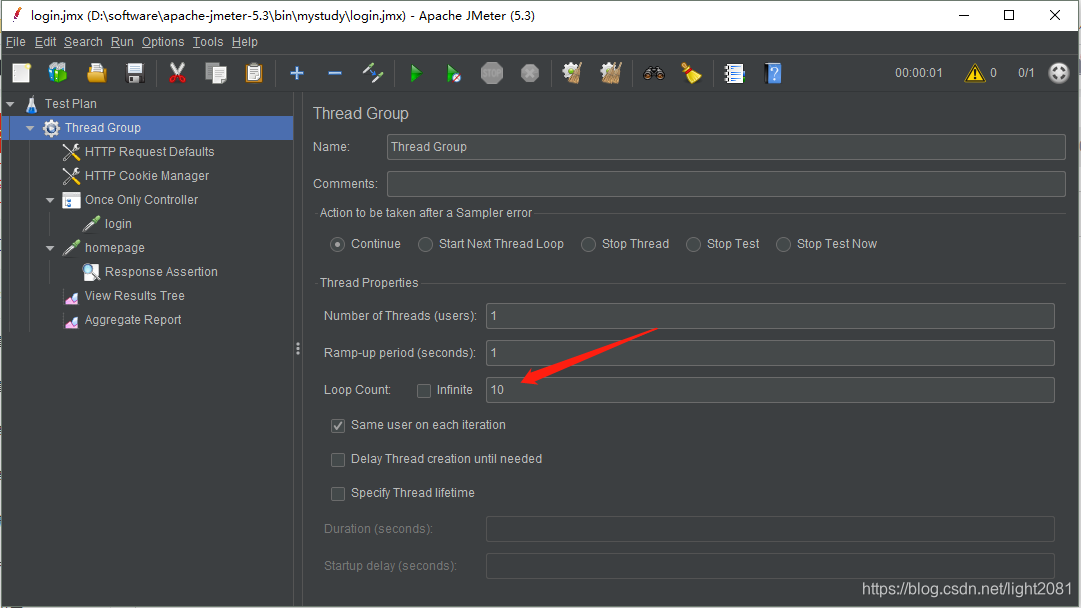
Task: Click the Clear results icon
Action: [572, 73]
